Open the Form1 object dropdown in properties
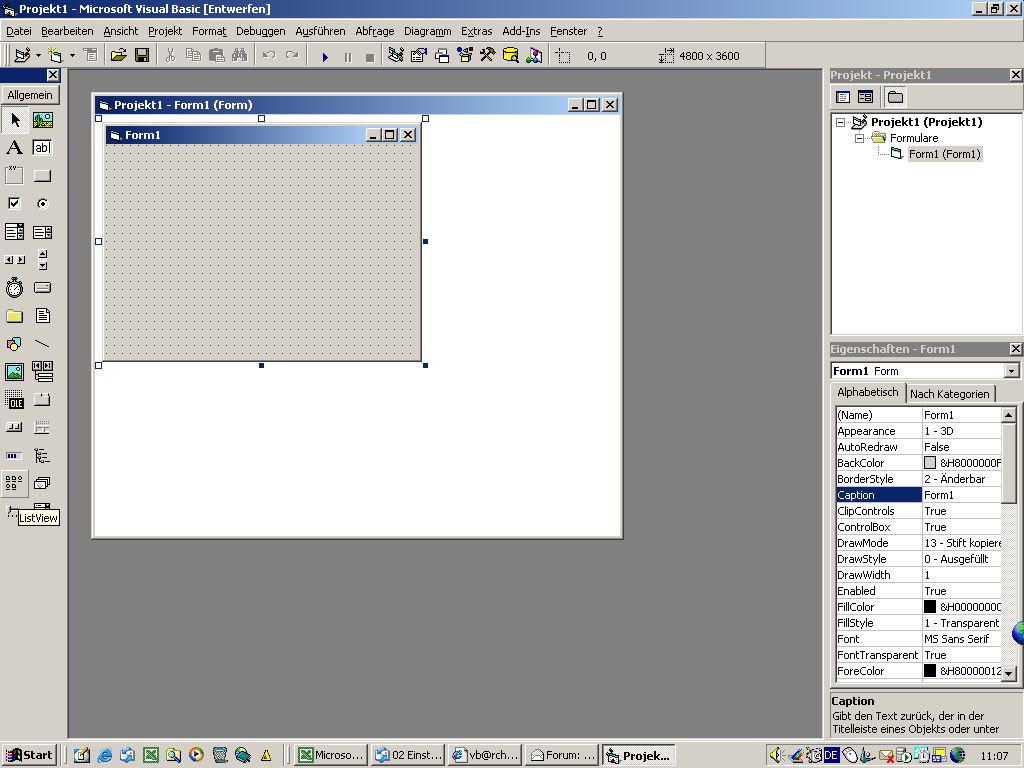Image resolution: width=1024 pixels, height=768 pixels. [x=1011, y=371]
